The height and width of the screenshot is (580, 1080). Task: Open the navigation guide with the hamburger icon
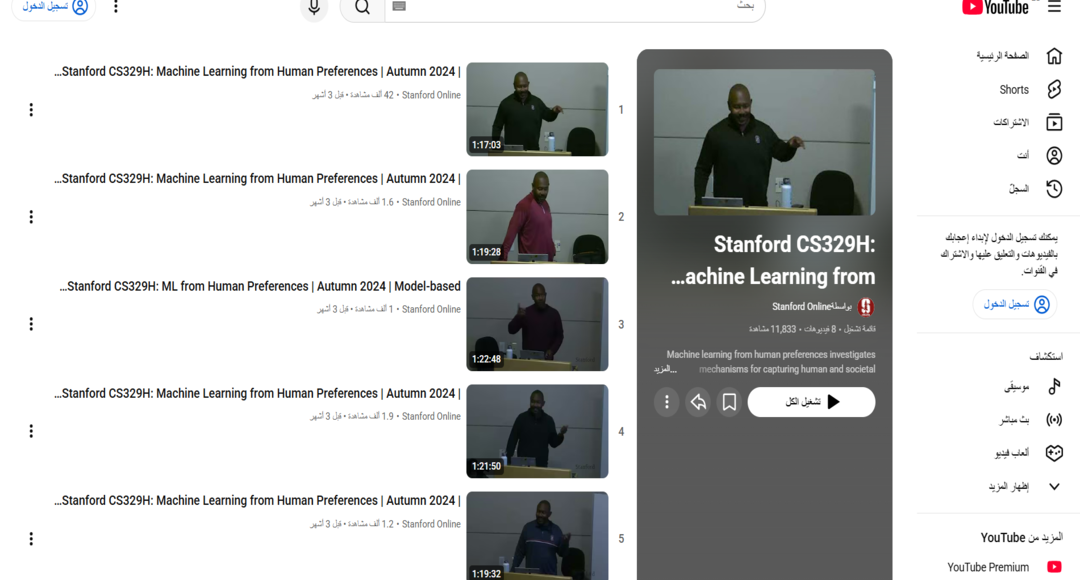tap(1055, 8)
